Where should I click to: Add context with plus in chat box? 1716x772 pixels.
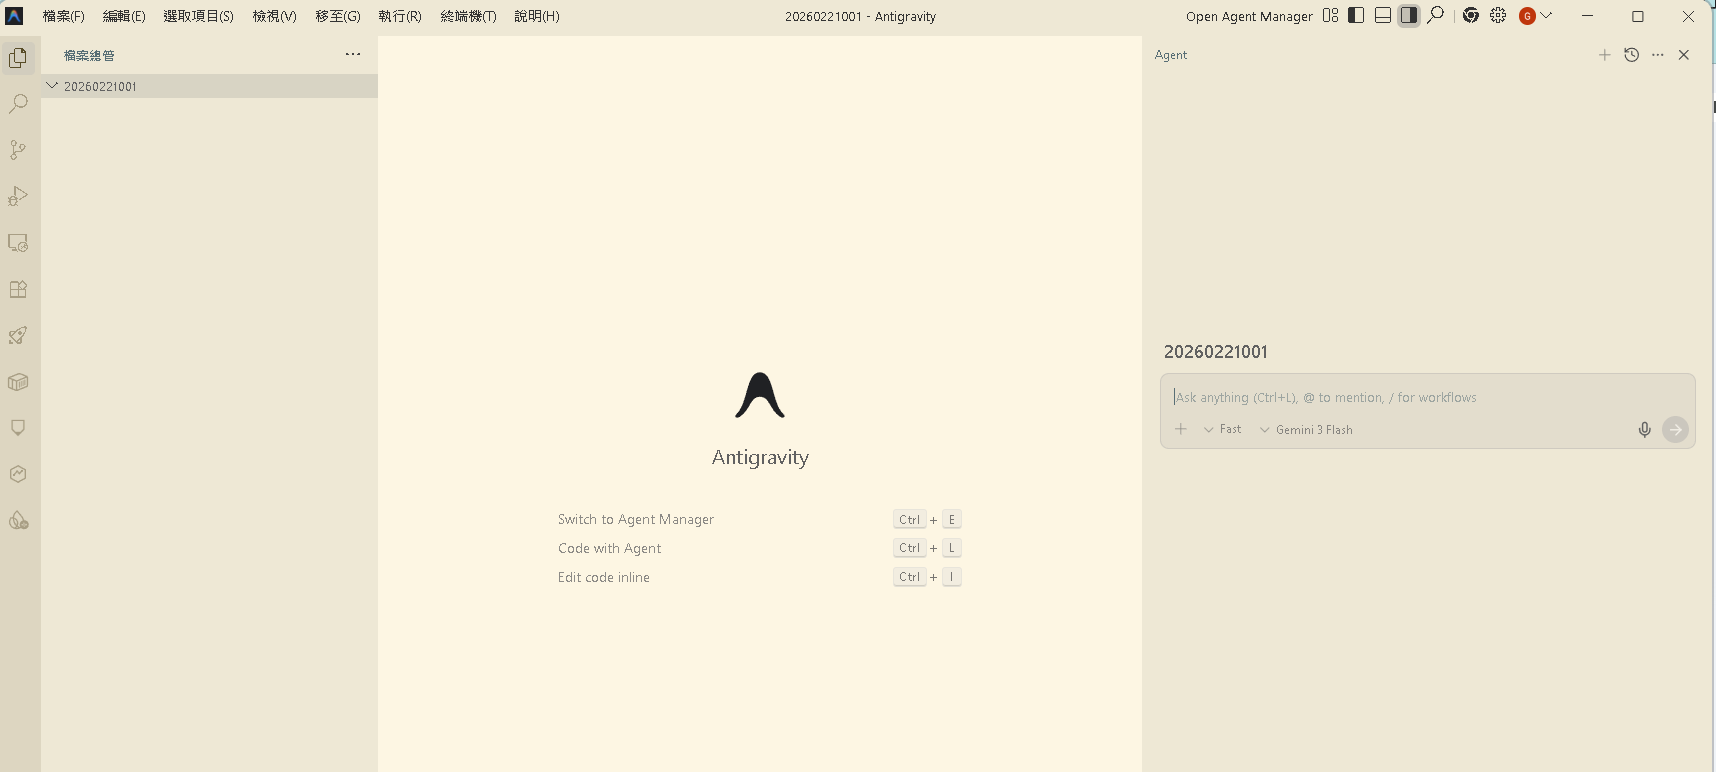pyautogui.click(x=1181, y=429)
